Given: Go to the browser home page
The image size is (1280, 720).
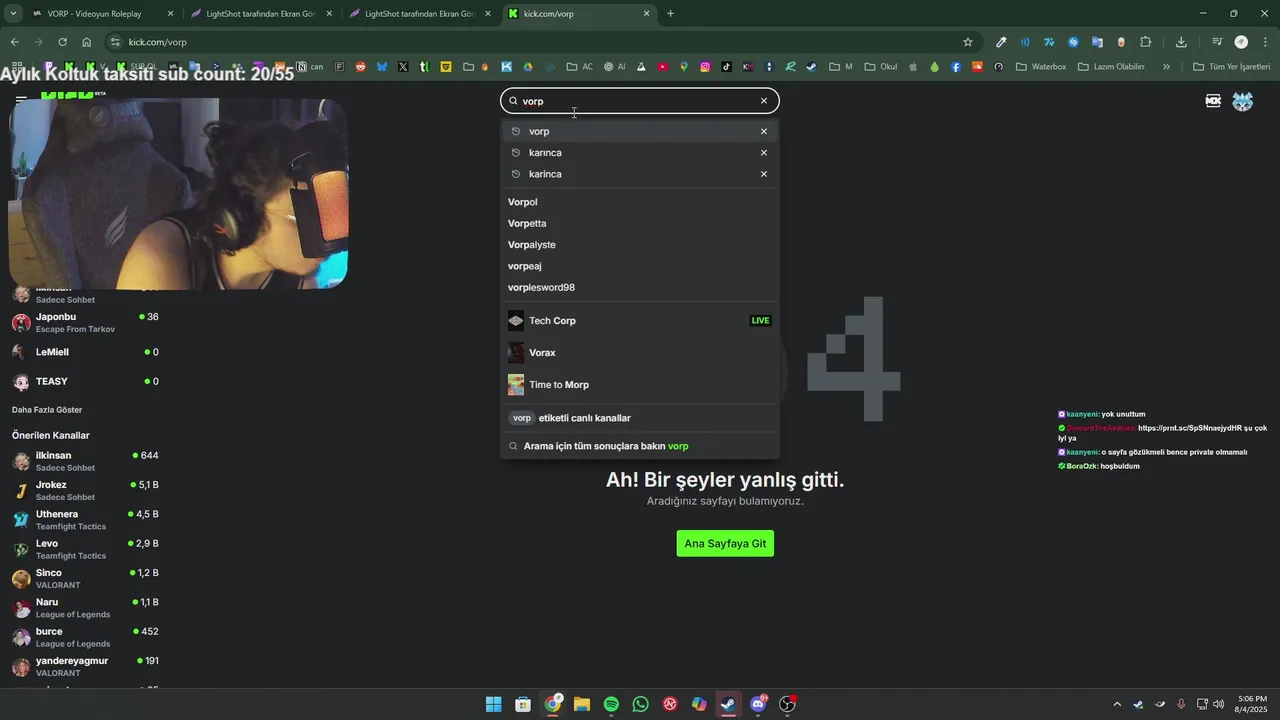Looking at the screenshot, I should (87, 42).
